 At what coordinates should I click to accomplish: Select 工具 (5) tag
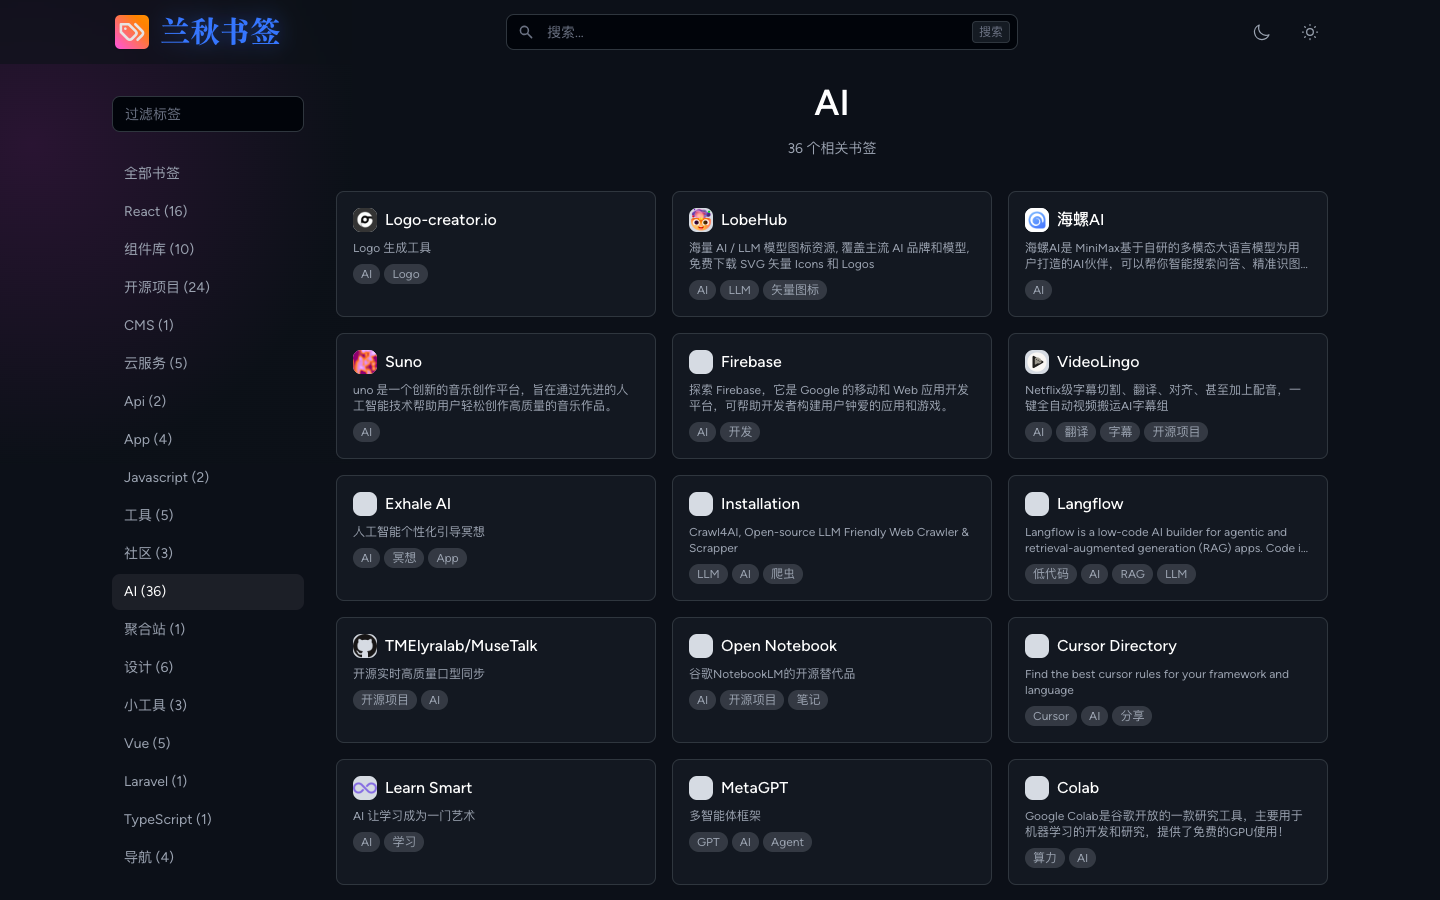coord(208,515)
